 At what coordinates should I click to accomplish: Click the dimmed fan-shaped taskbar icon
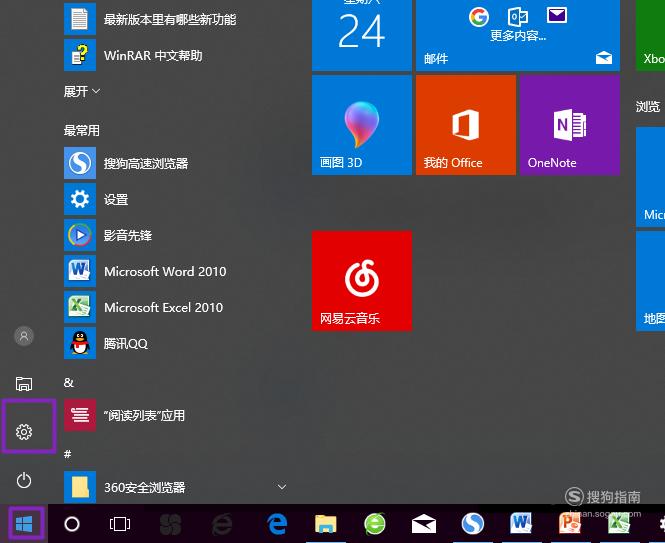[x=170, y=524]
